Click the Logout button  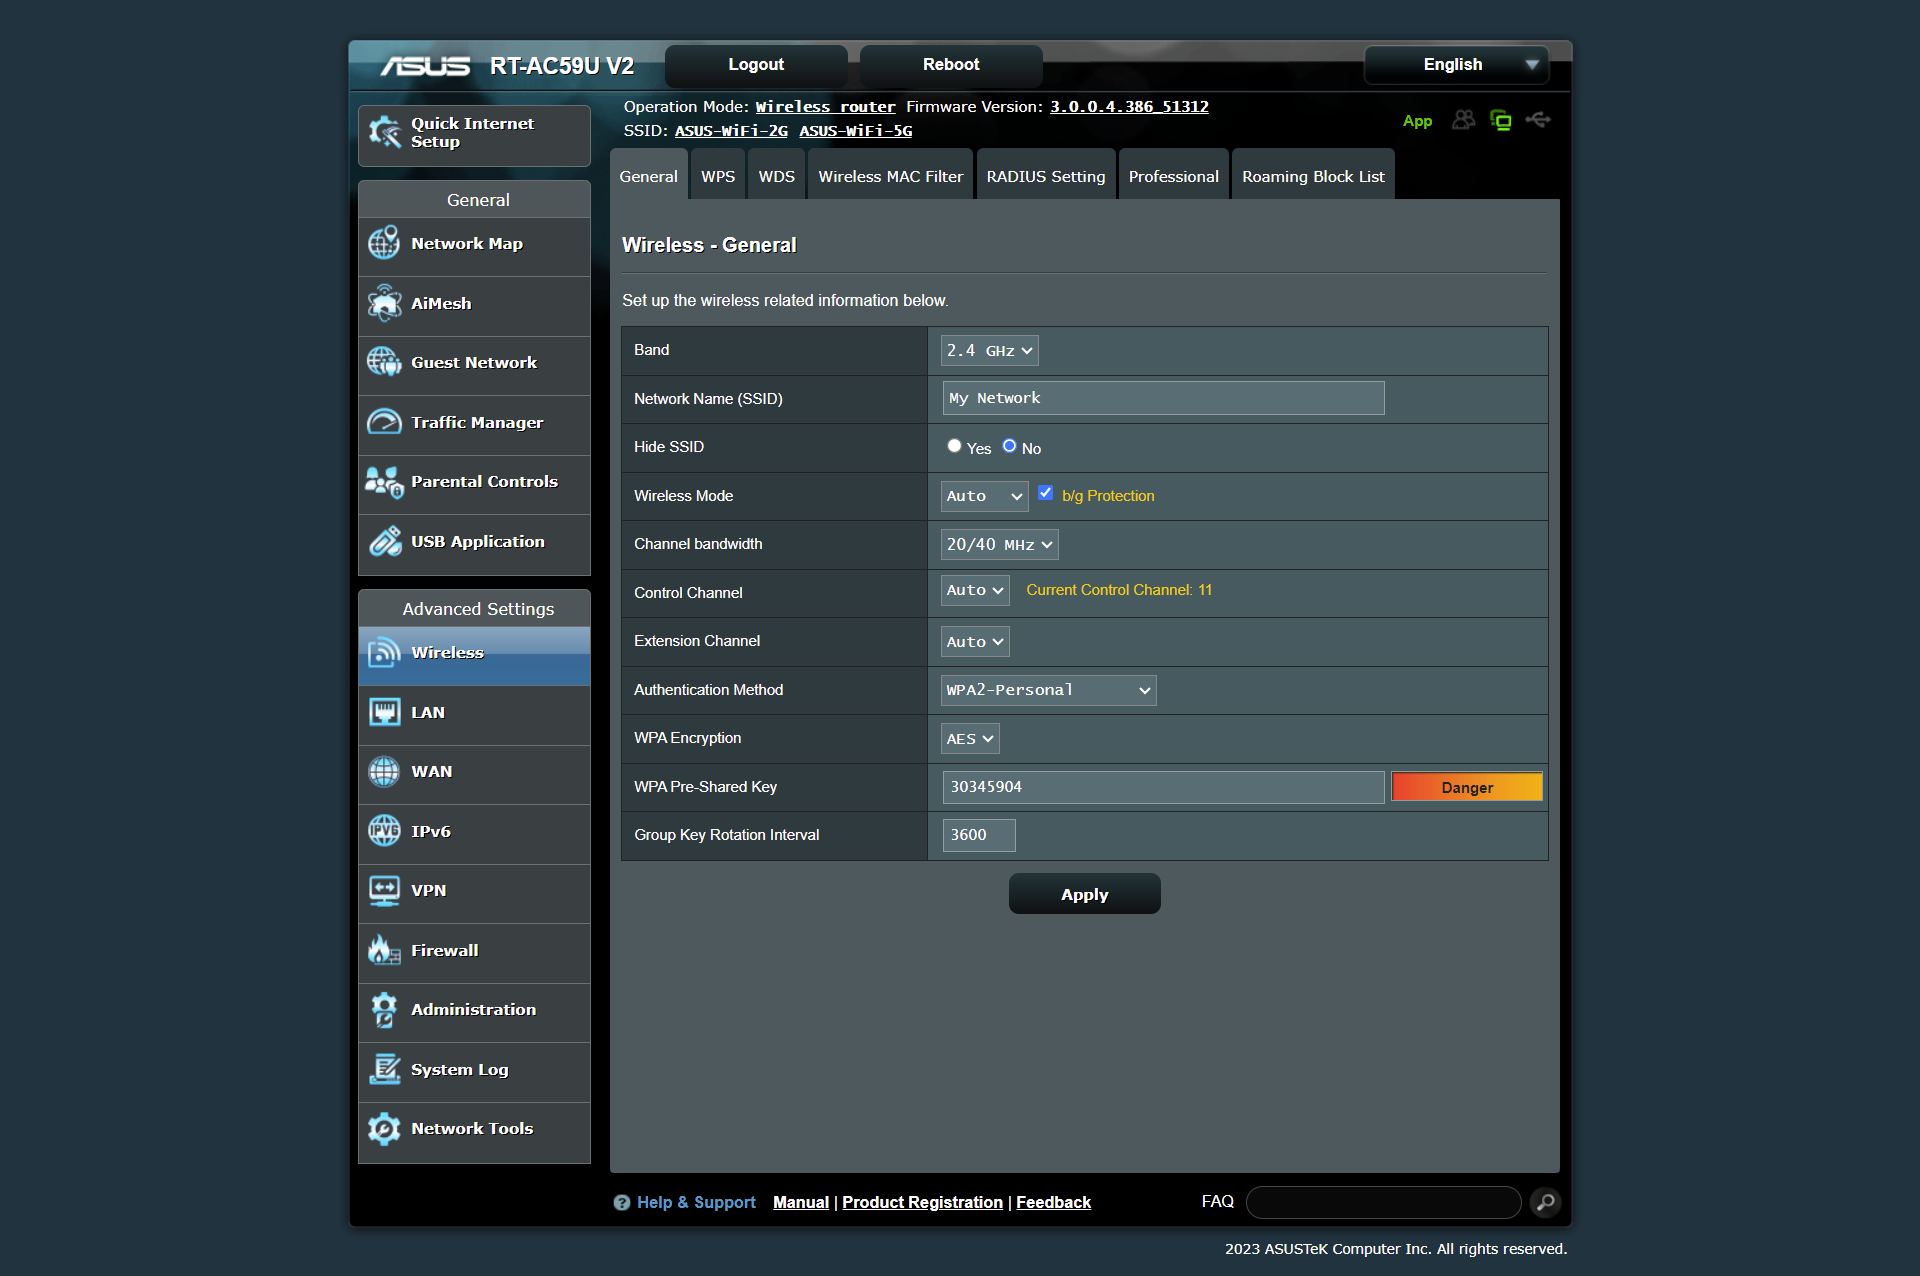(x=756, y=65)
